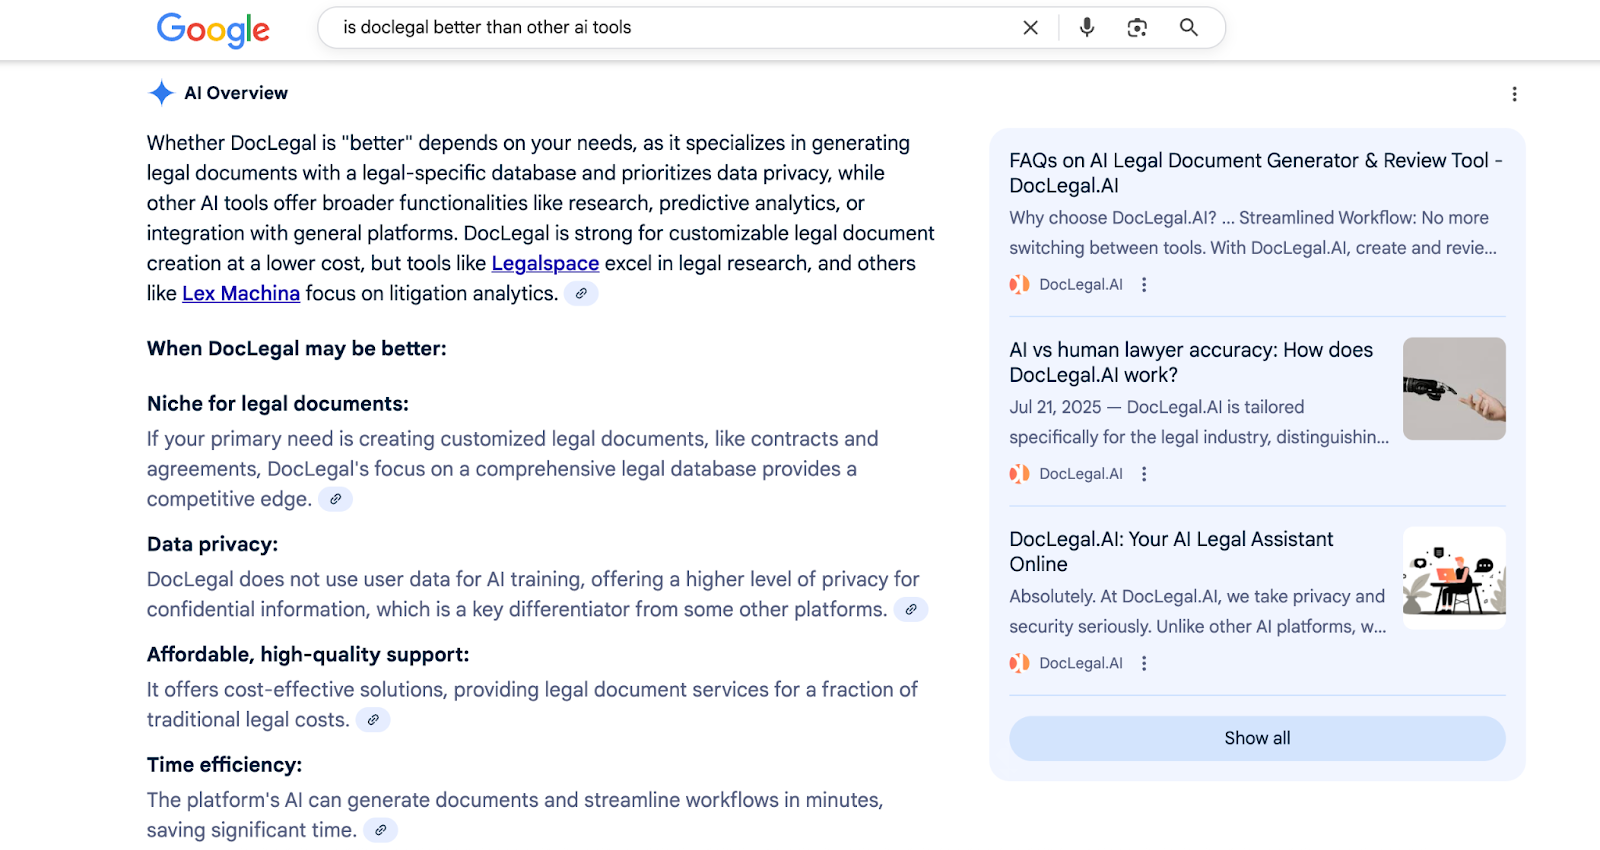
Task: Select the 'Affordable, high-quality support:' heading
Action: point(308,654)
